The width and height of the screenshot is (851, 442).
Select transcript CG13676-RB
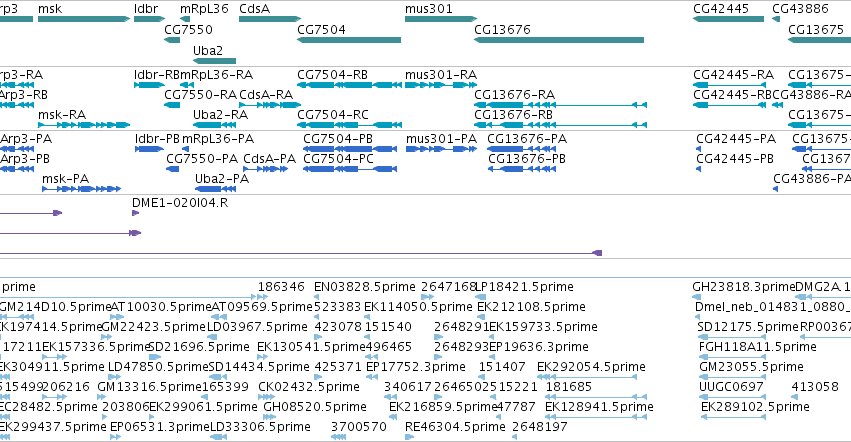pos(561,125)
